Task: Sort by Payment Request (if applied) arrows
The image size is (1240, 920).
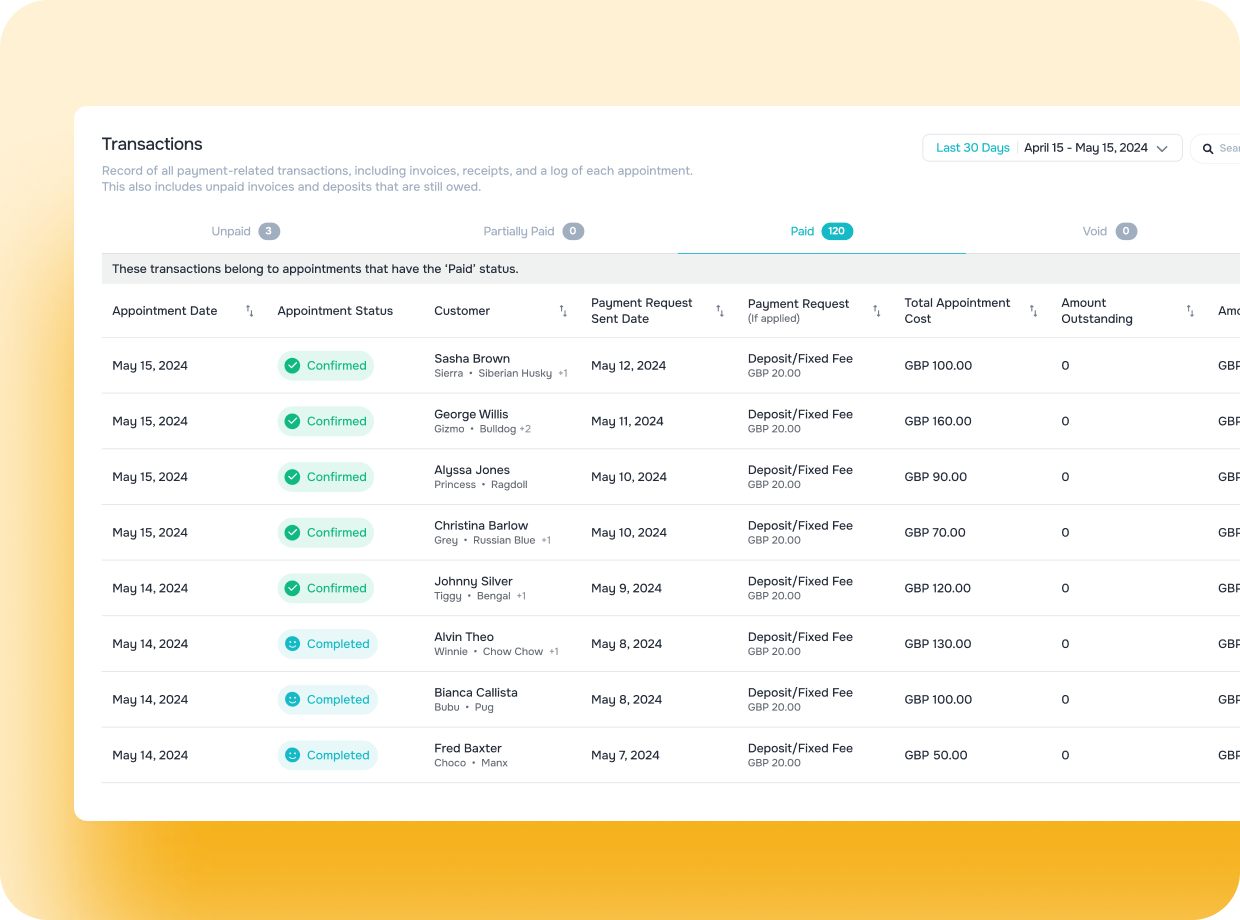Action: (x=877, y=311)
